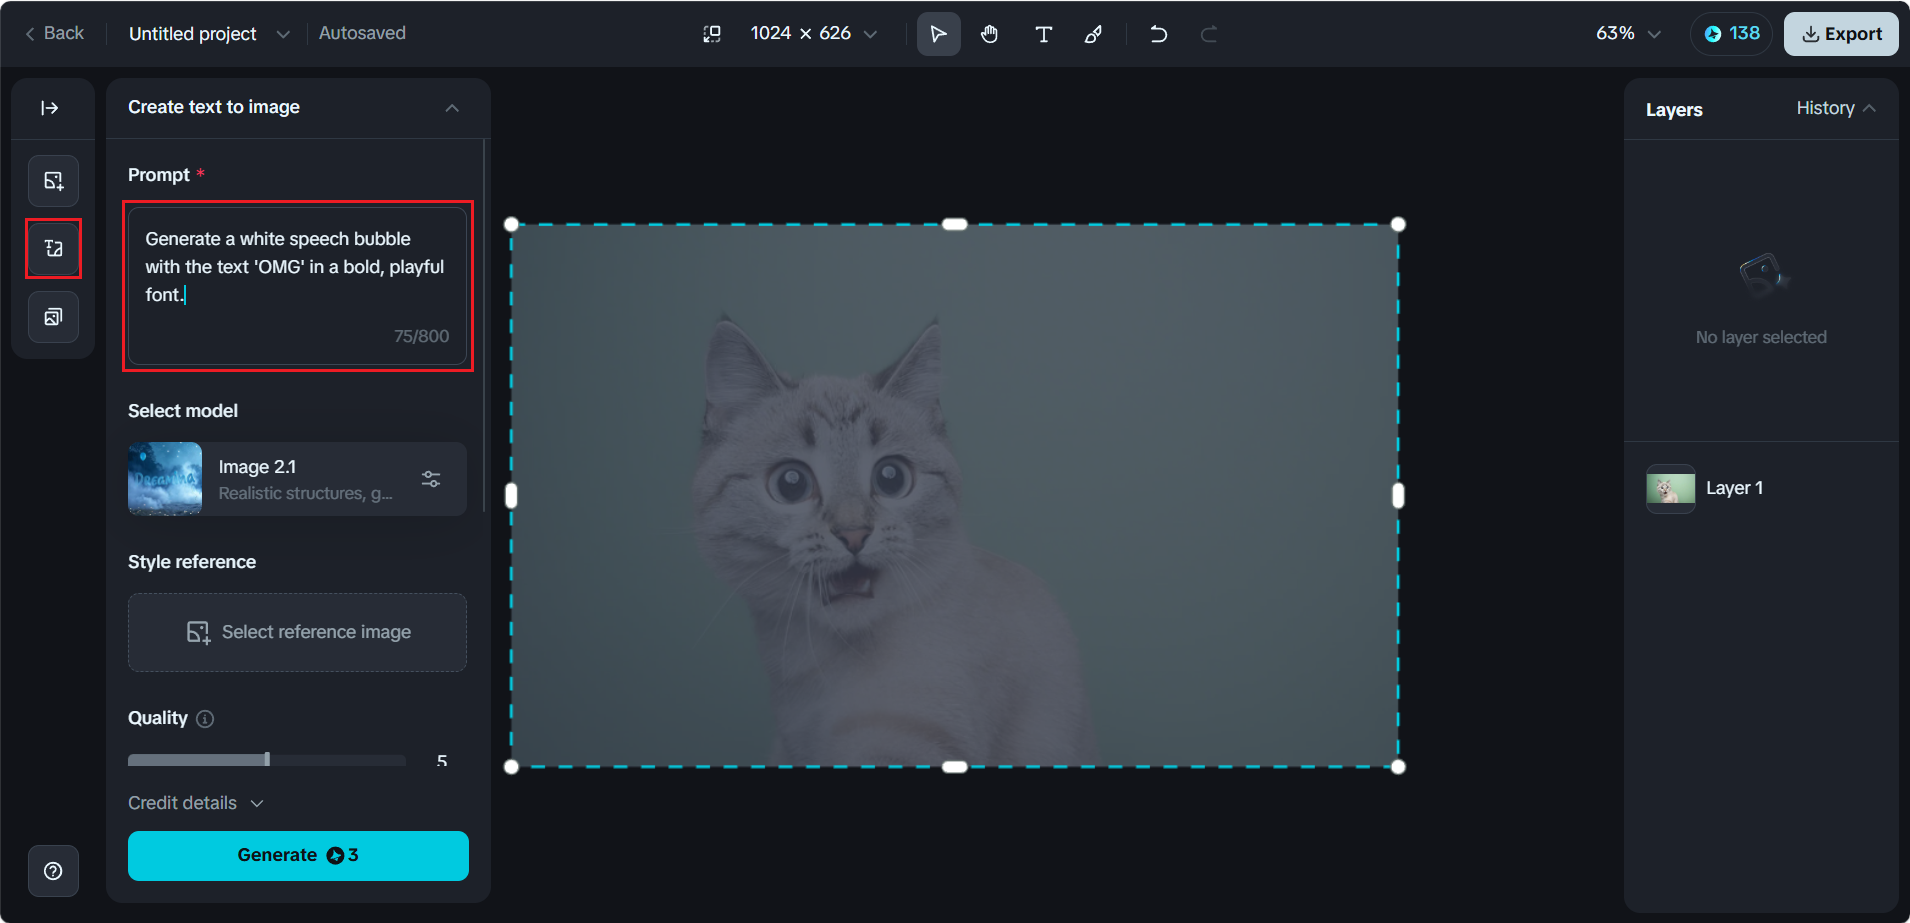Click the Generate button

pyautogui.click(x=298, y=855)
